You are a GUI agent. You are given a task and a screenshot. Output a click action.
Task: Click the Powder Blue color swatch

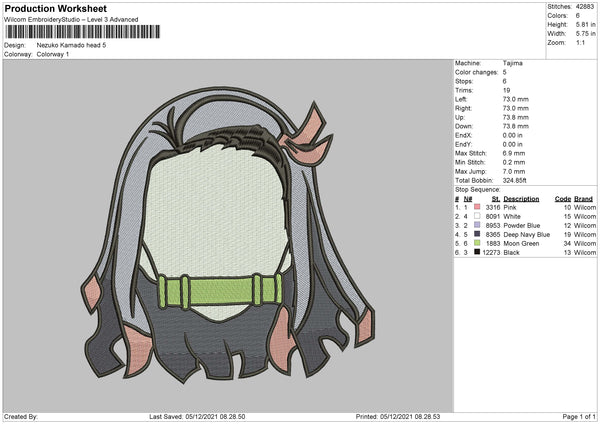pyautogui.click(x=477, y=225)
